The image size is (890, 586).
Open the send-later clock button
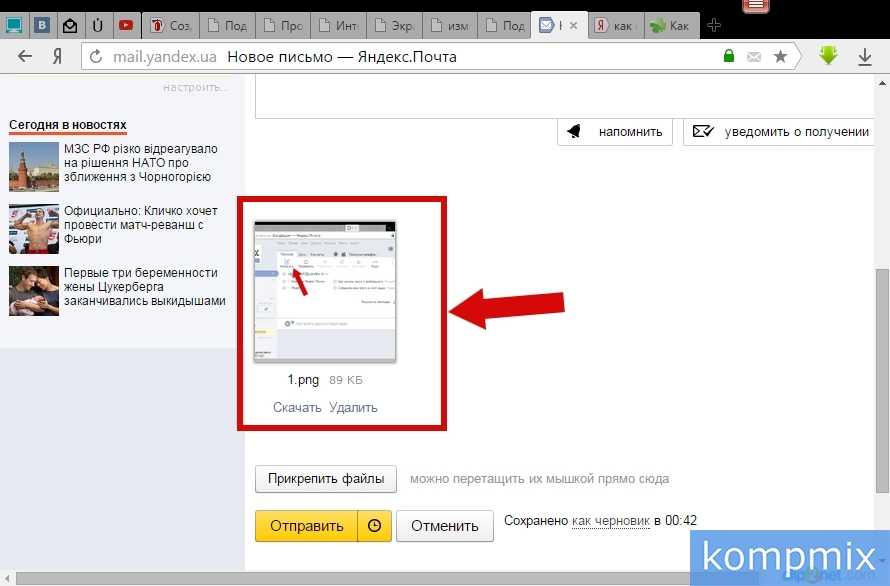[x=375, y=526]
